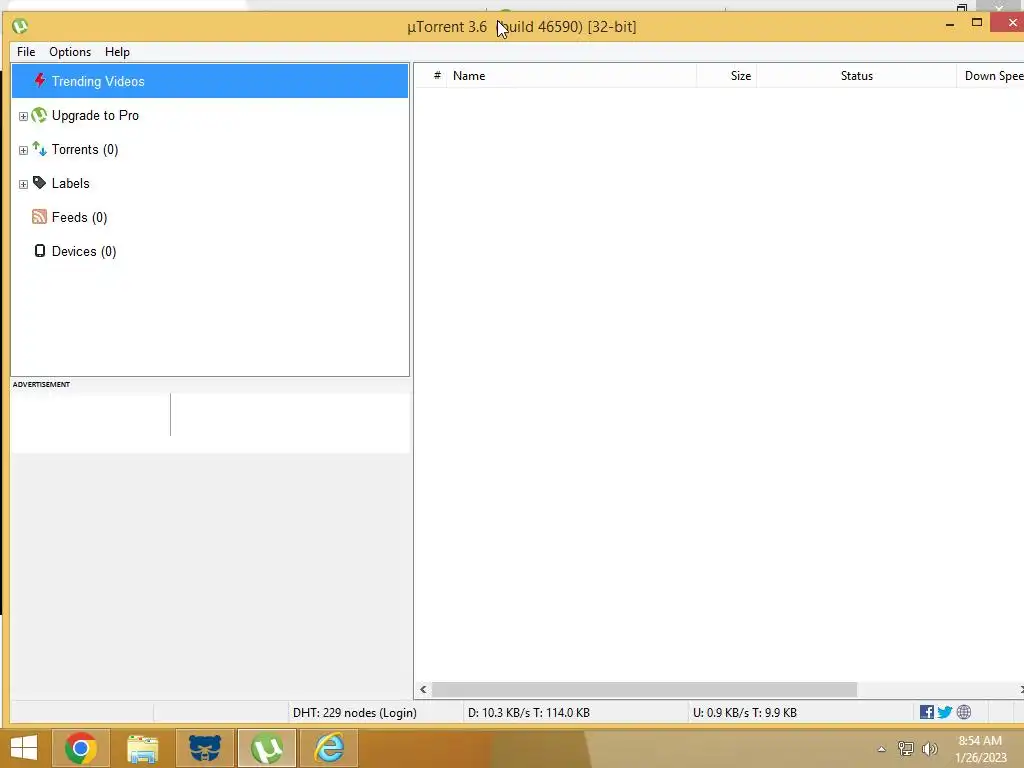Click the Facebook icon in status bar
Image resolution: width=1024 pixels, height=768 pixels.
(x=927, y=712)
